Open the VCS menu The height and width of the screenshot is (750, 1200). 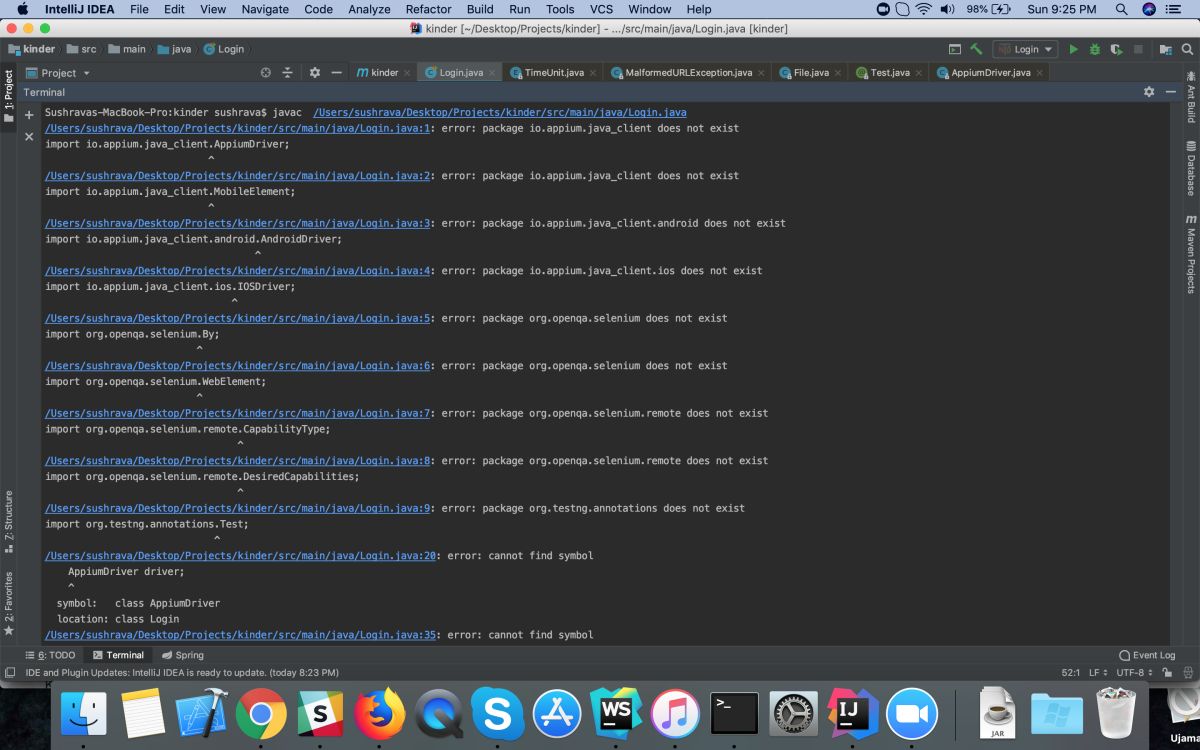click(601, 9)
